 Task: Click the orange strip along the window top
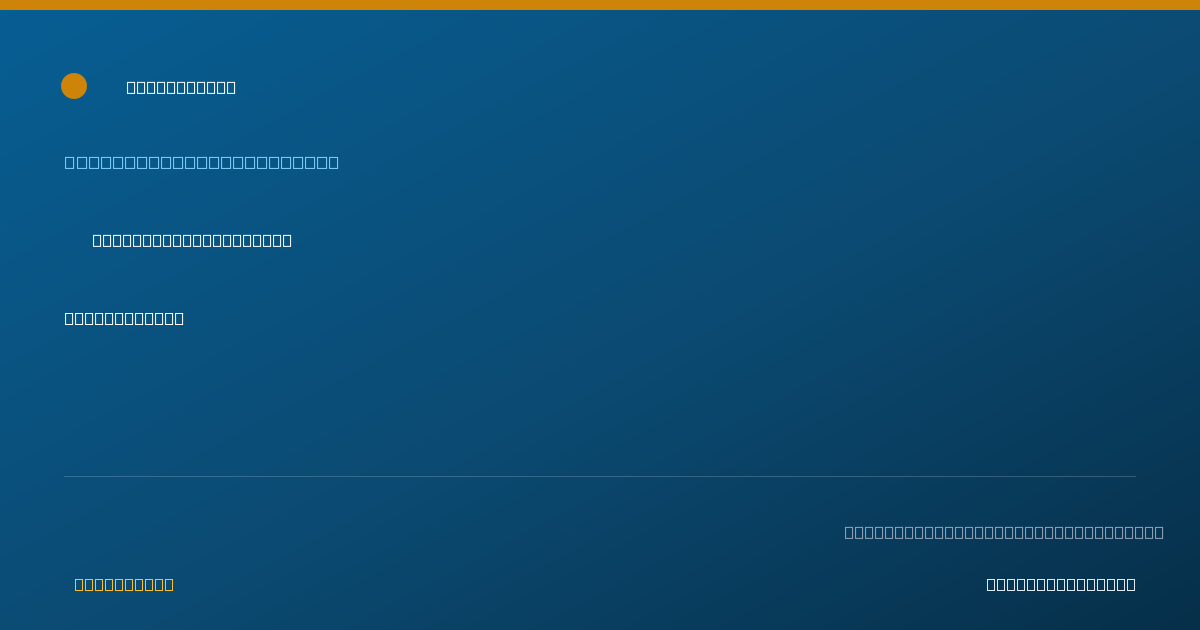[x=600, y=5]
